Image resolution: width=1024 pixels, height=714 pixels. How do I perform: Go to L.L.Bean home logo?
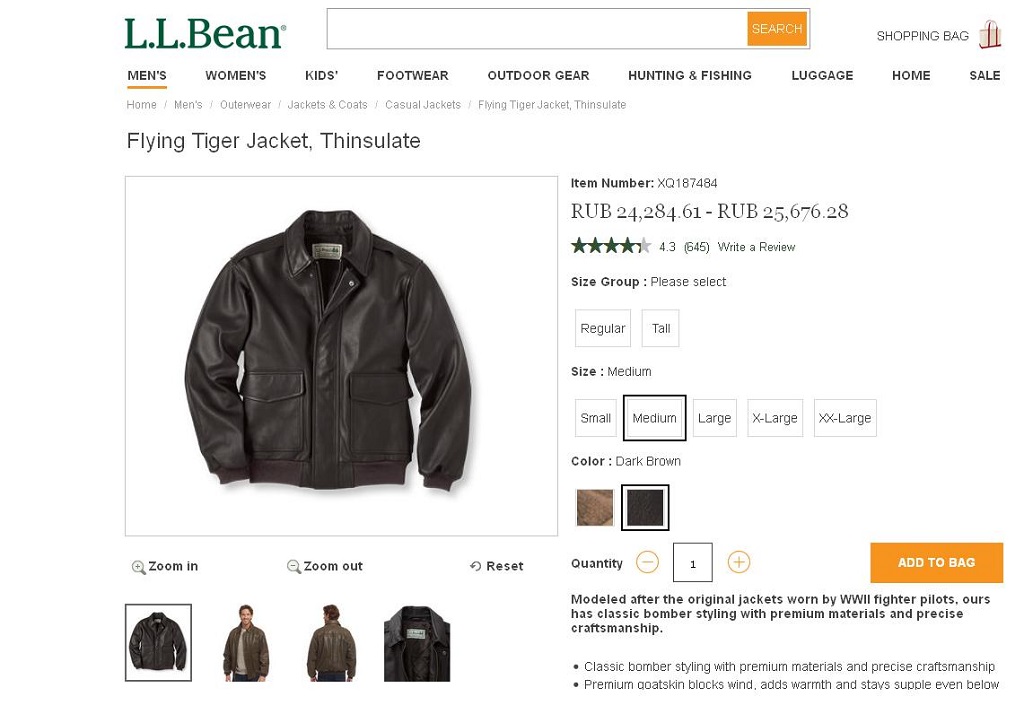[x=205, y=34]
